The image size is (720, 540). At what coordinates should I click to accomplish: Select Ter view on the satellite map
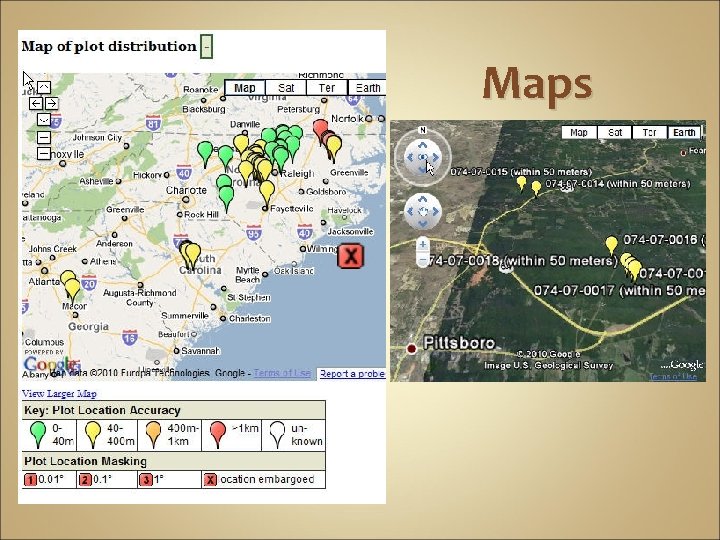point(649,133)
